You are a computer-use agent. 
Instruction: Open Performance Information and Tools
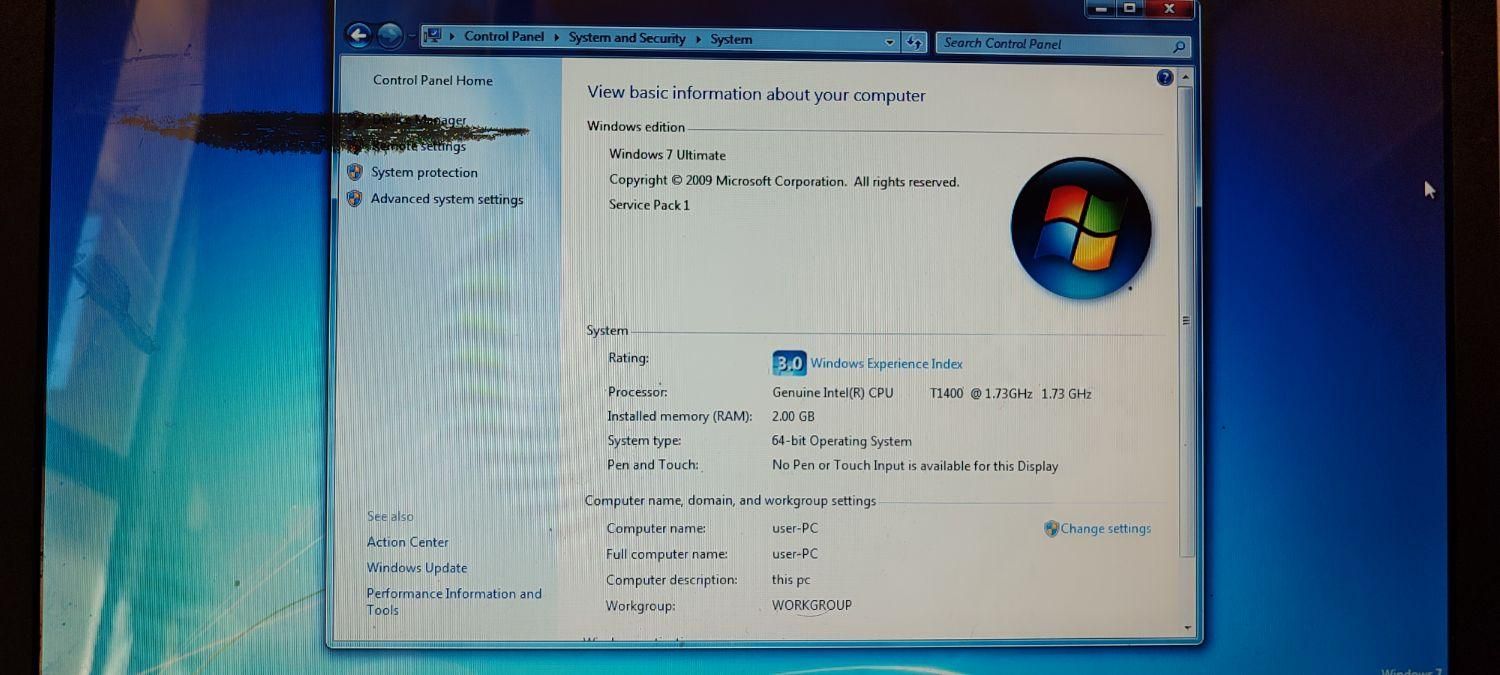pyautogui.click(x=454, y=601)
